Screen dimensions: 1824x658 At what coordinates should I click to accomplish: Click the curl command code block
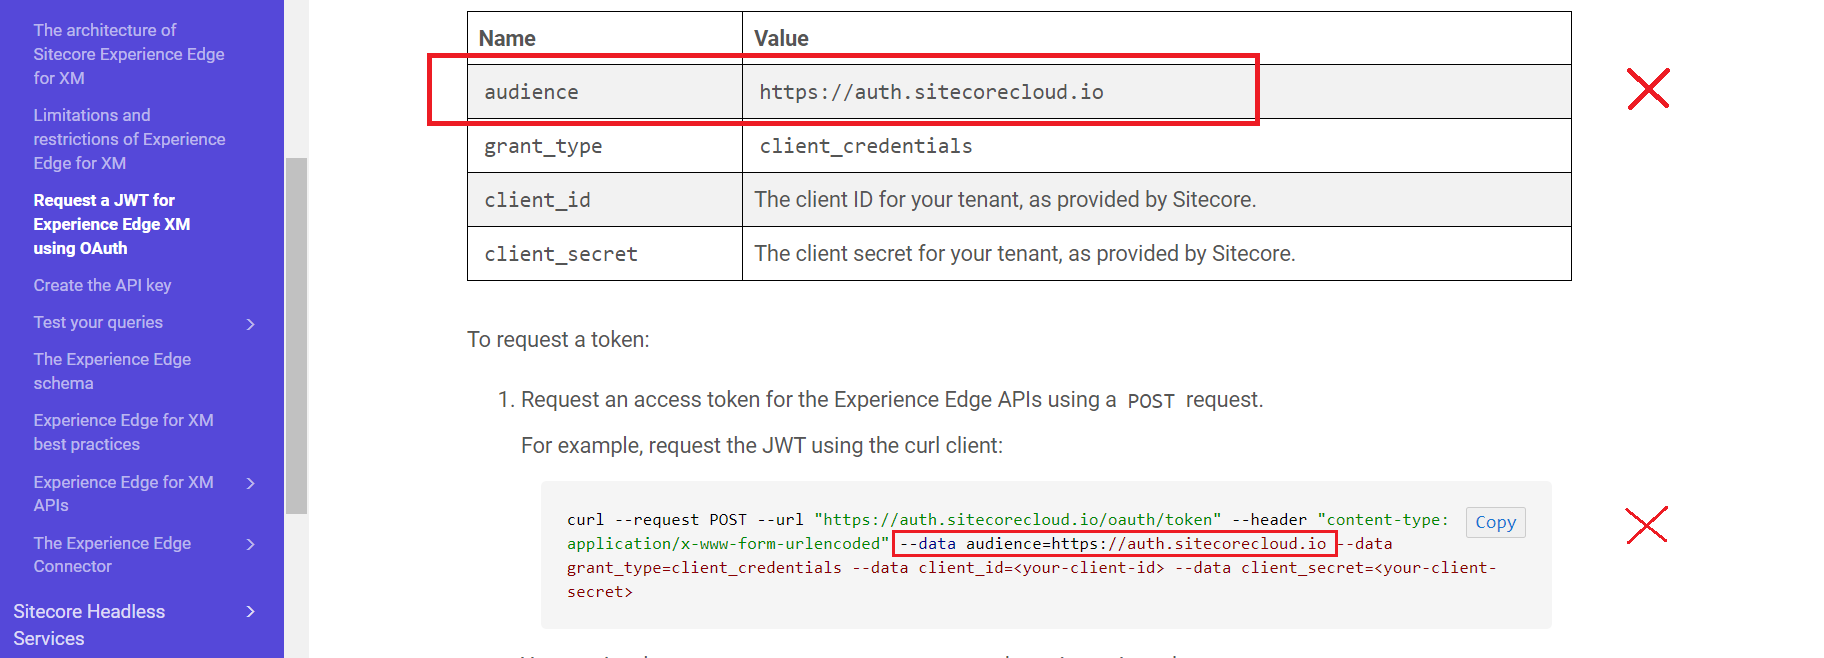click(x=1046, y=555)
